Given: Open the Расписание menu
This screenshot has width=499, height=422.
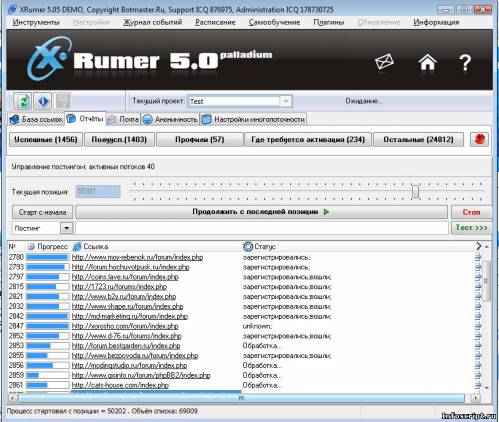Looking at the screenshot, I should click(215, 22).
